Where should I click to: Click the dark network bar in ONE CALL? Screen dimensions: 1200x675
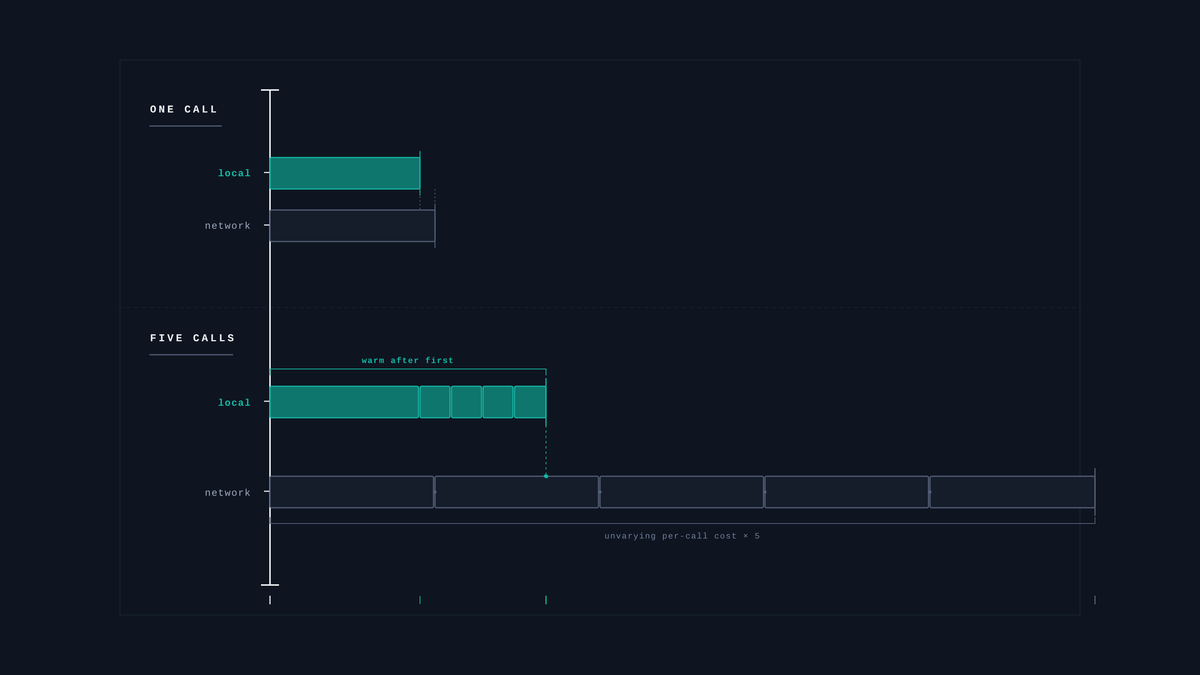point(352,226)
